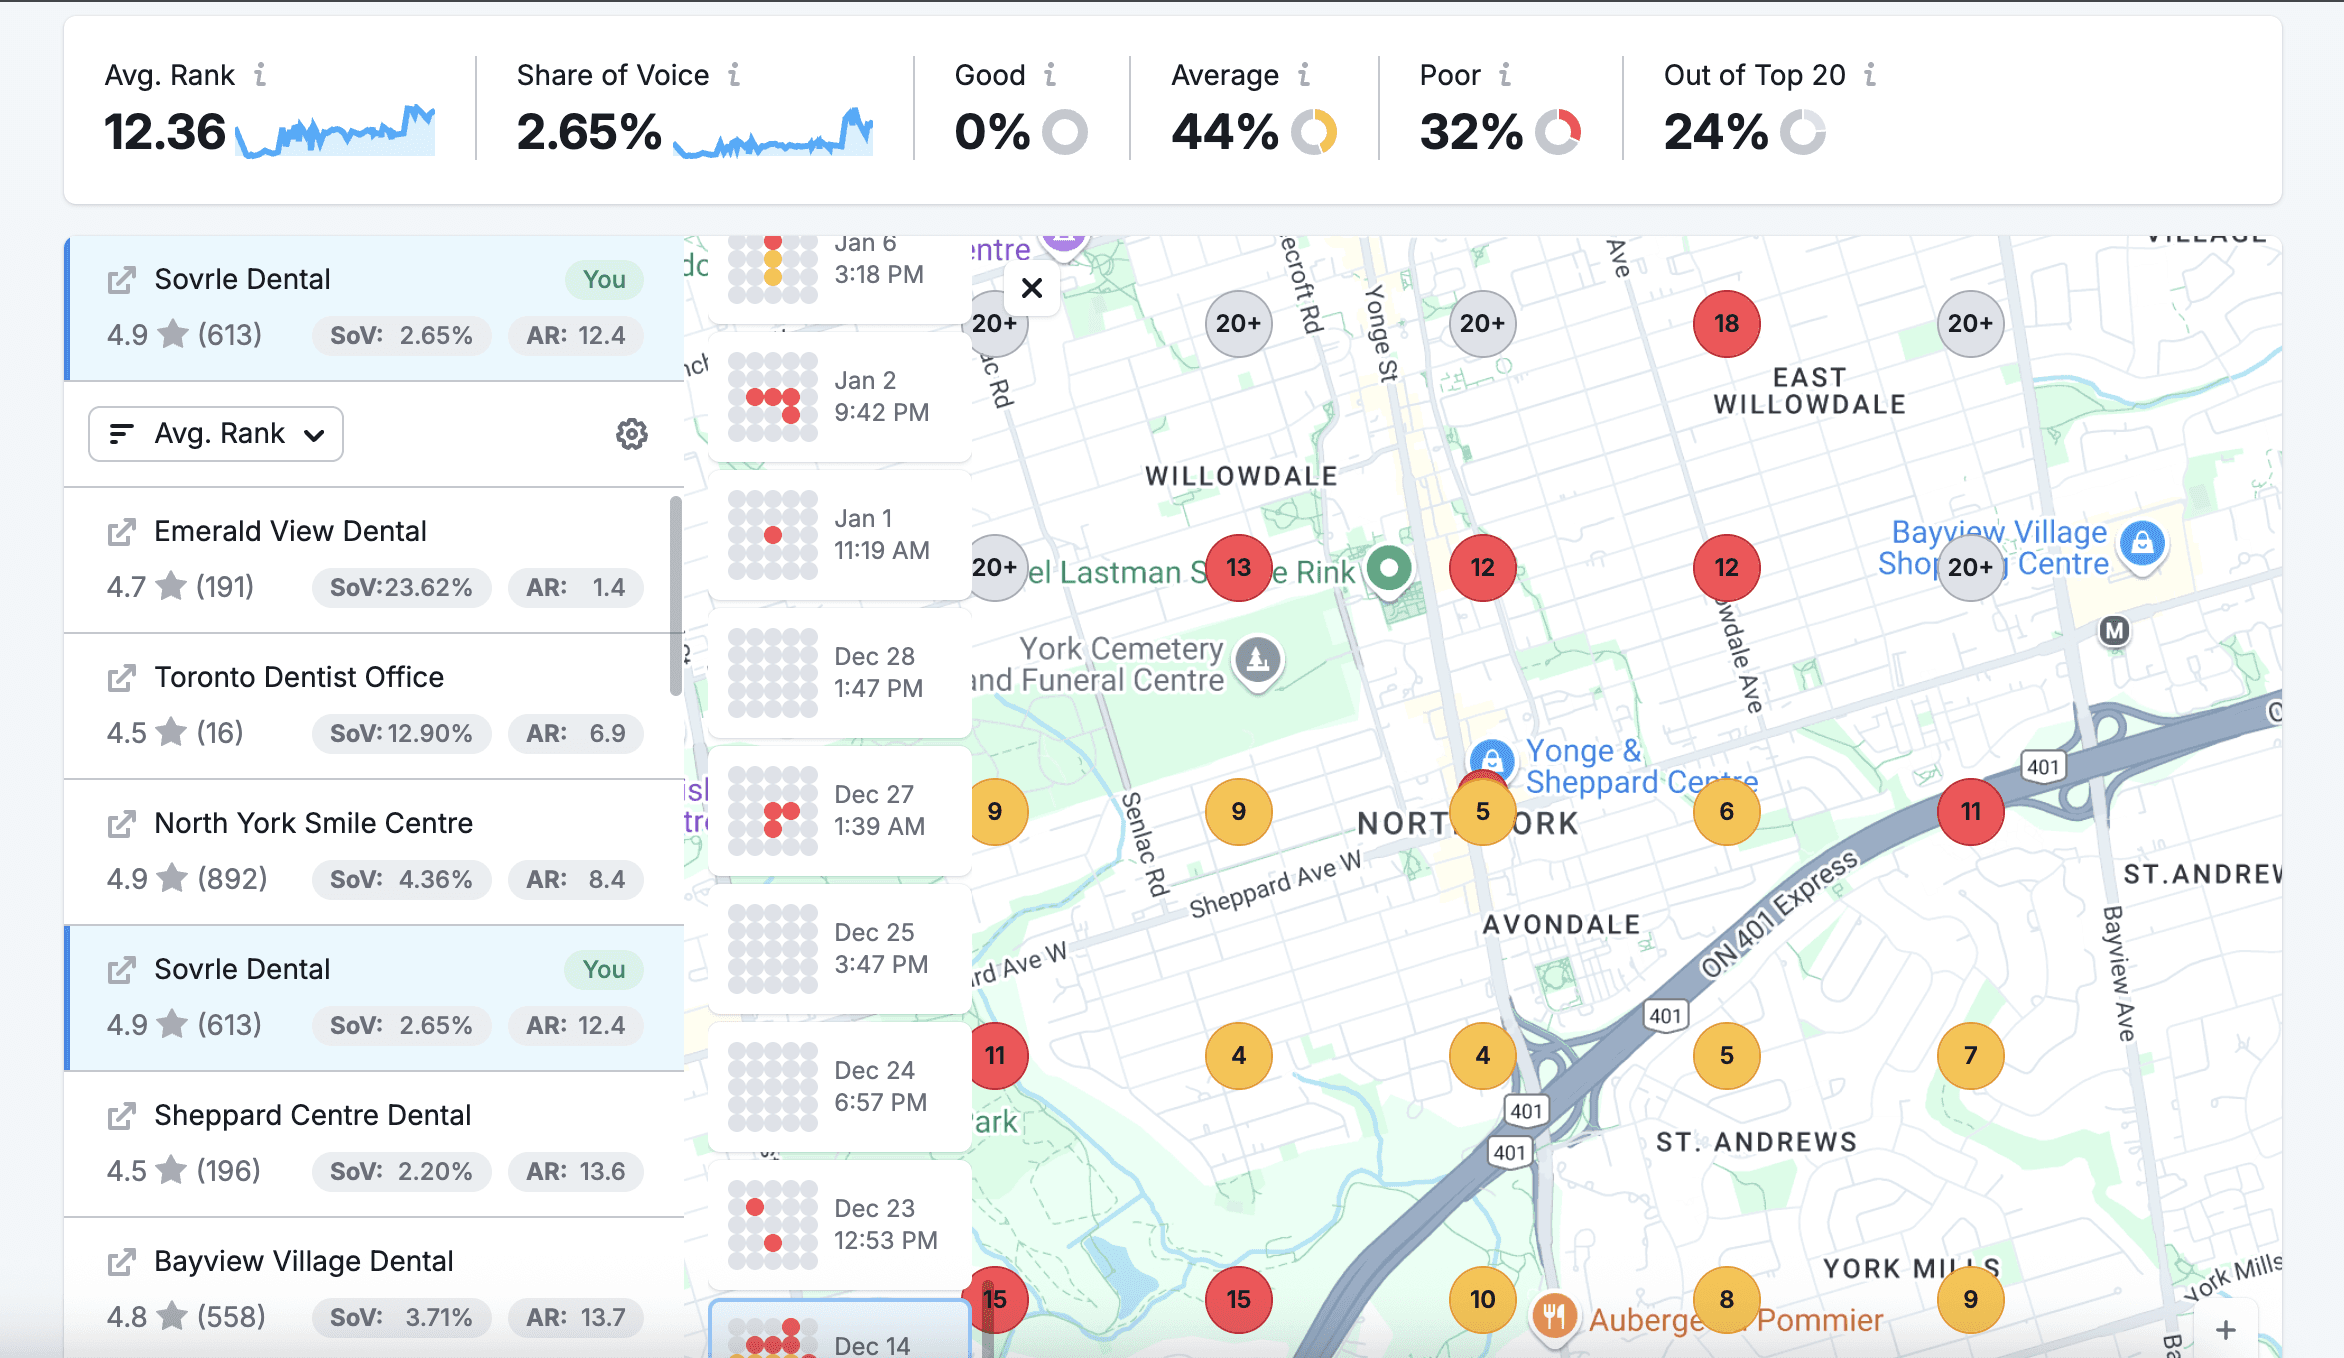Open Sovrle Dental via external link icon
Screen dimensions: 2344x1358
tap(121, 280)
